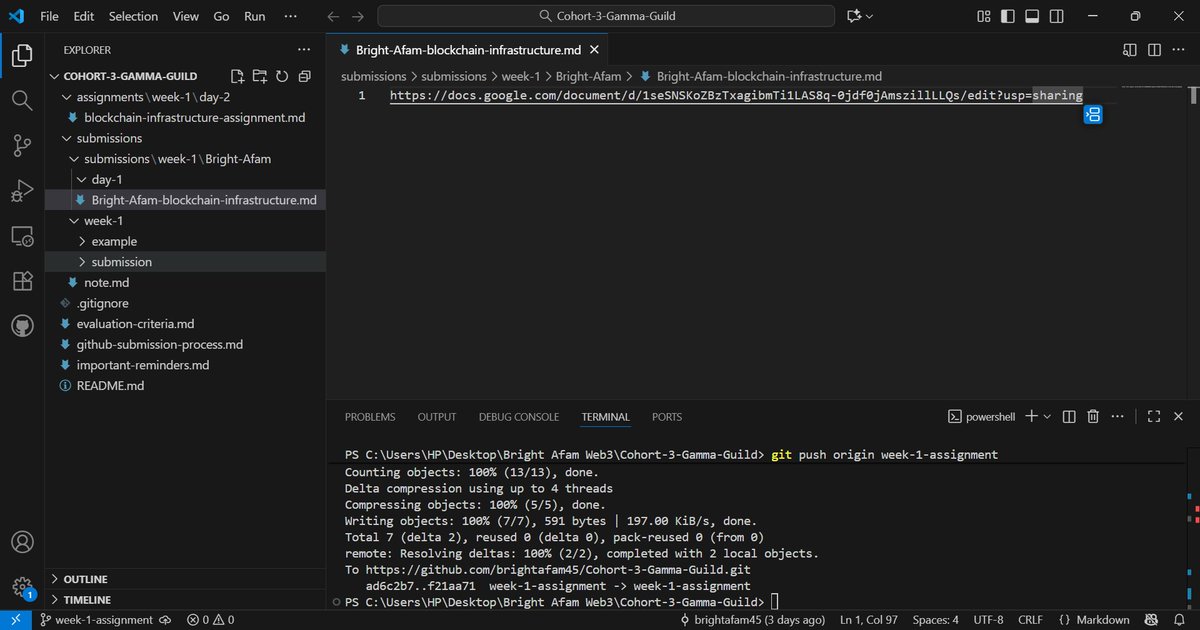Screen dimensions: 1200x630
Task: Open the Copilot chat icon in title bar
Action: point(854,16)
